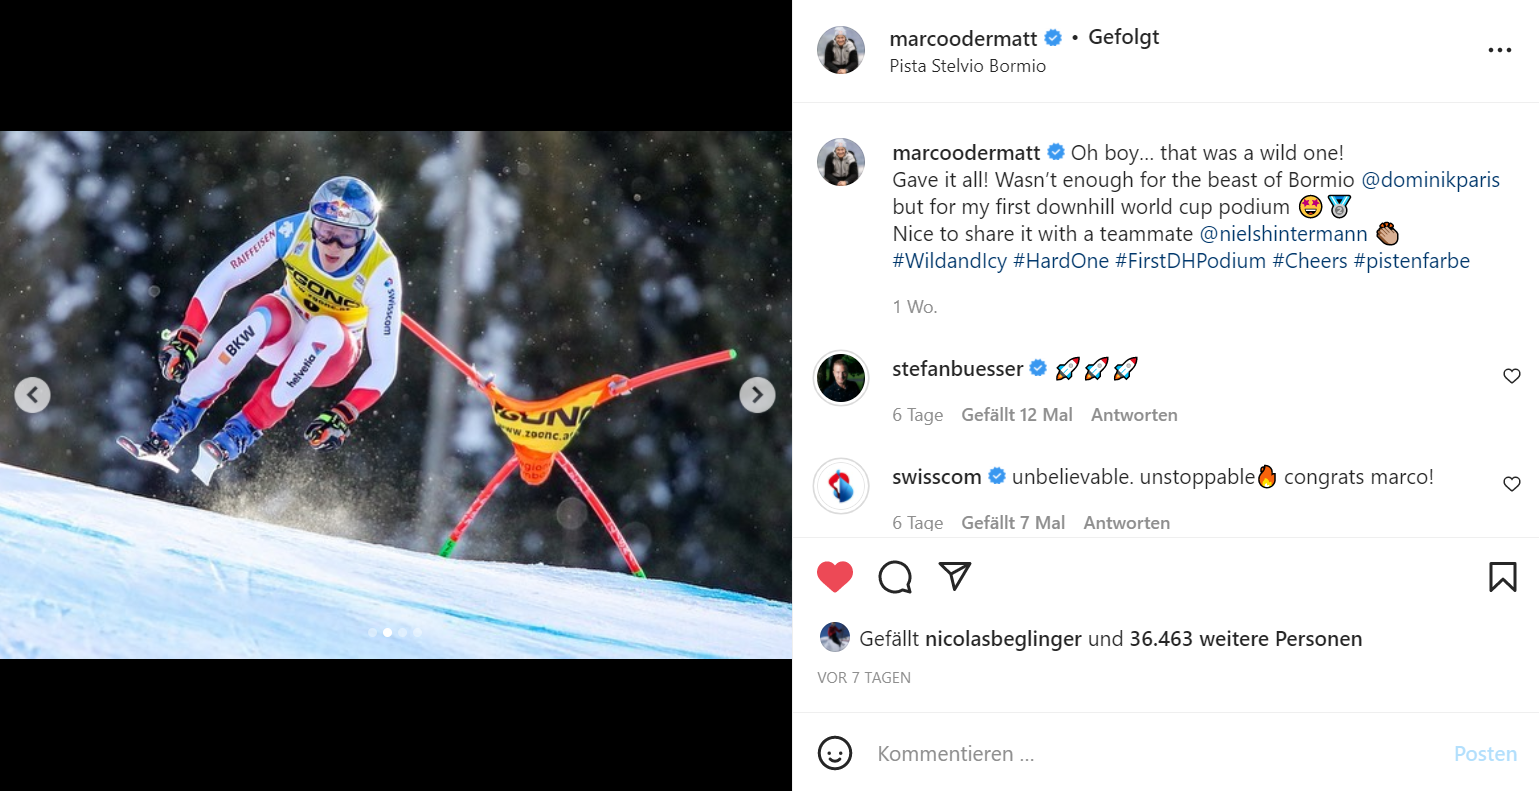View marcoodermatt's profile picture in header
The height and width of the screenshot is (791, 1539).
[841, 51]
